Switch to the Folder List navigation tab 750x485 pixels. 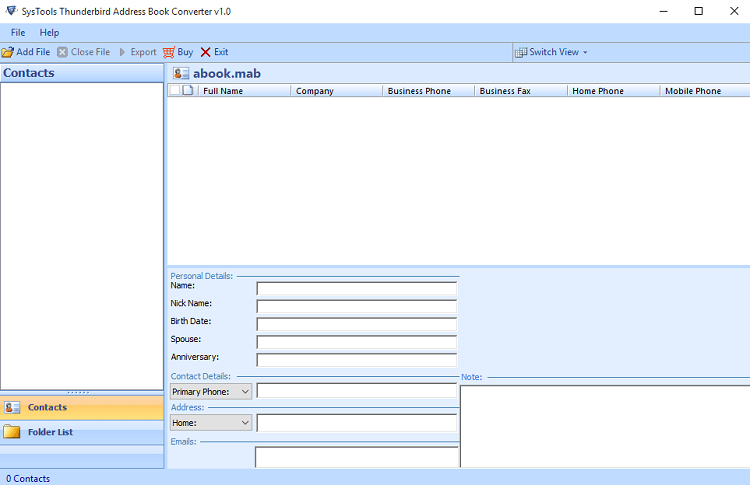pyautogui.click(x=82, y=432)
